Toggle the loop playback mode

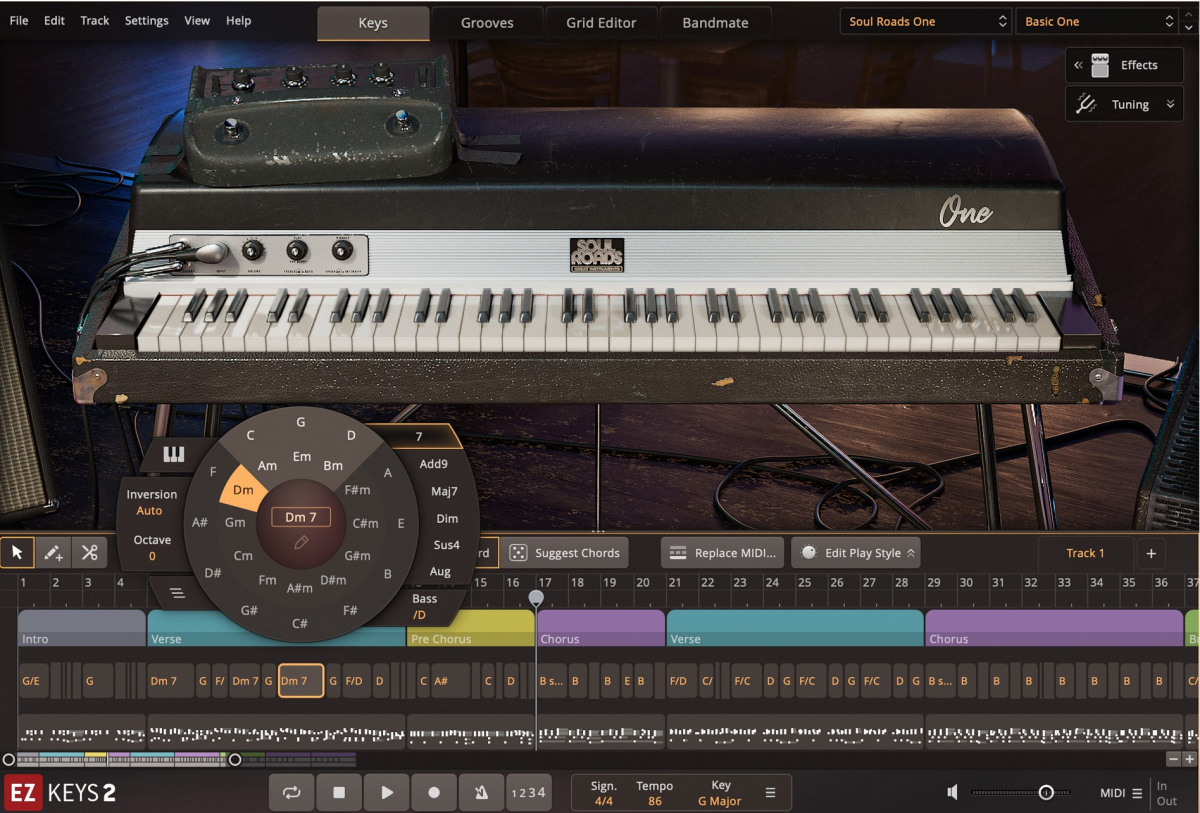point(292,791)
